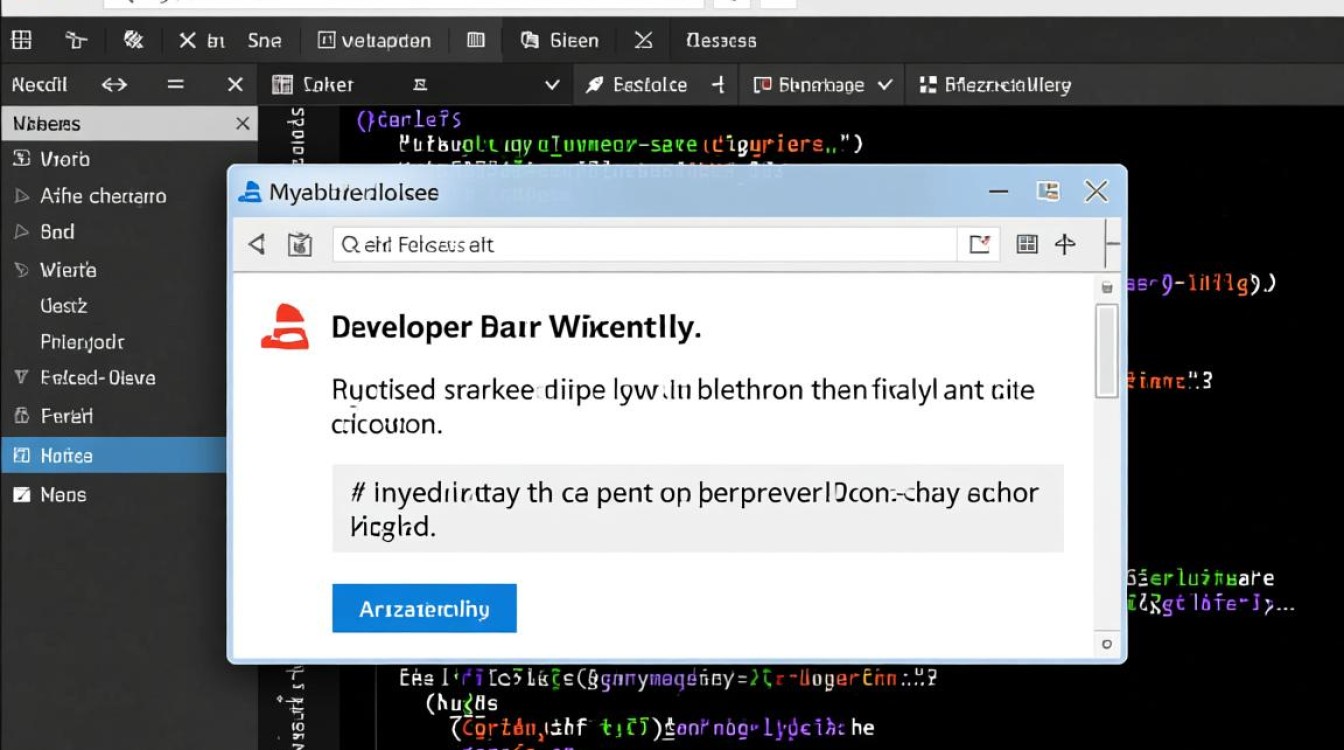This screenshot has height=750, width=1344.
Task: Select the highlighted "Horɛɛa" sidebar row
Action: point(114,455)
